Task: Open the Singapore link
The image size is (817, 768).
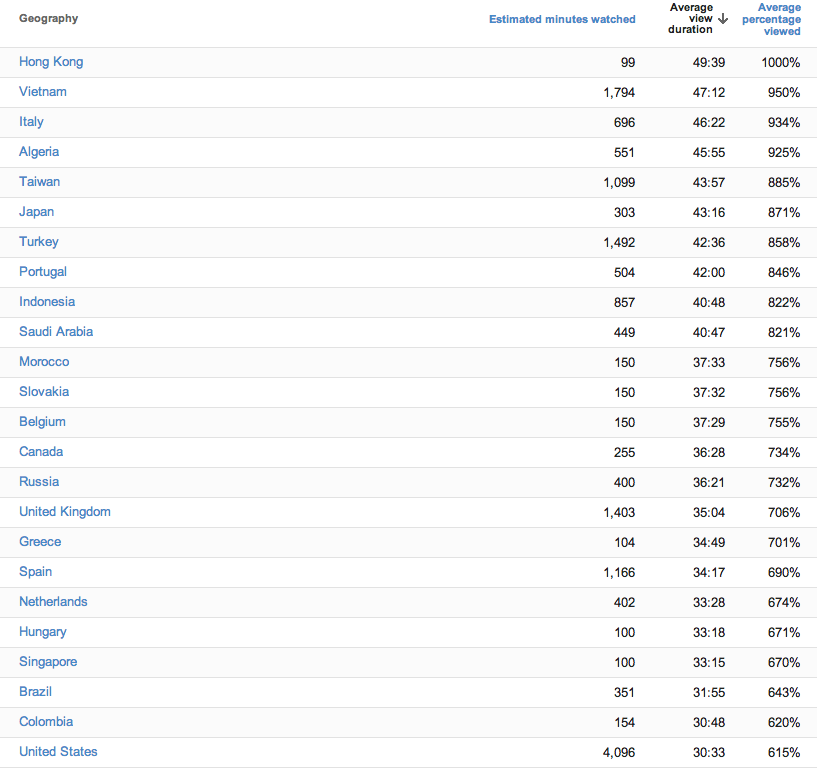Action: click(48, 662)
